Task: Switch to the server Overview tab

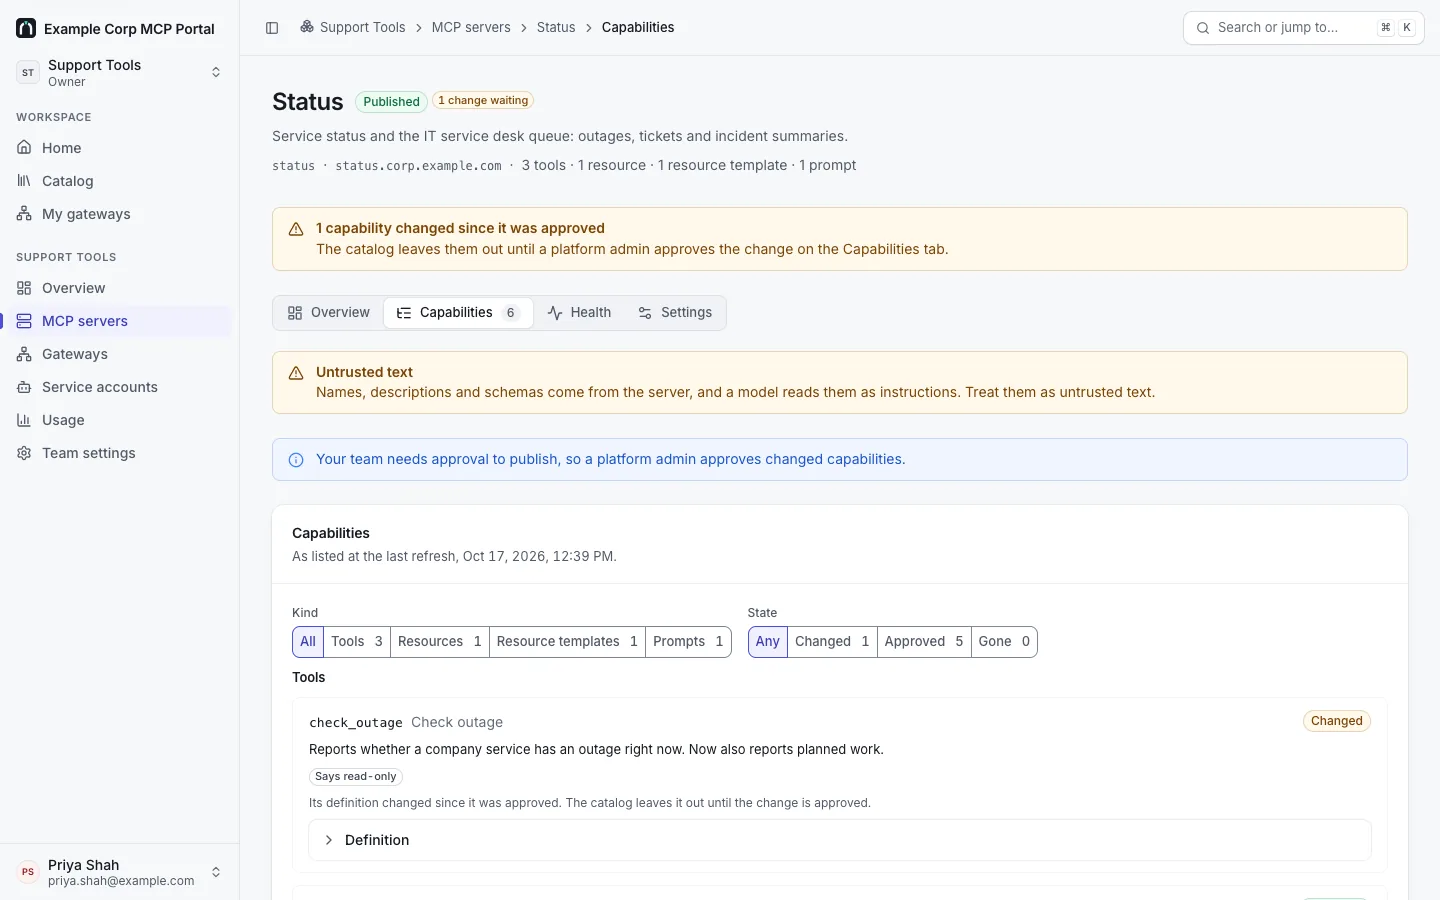Action: pyautogui.click(x=328, y=313)
